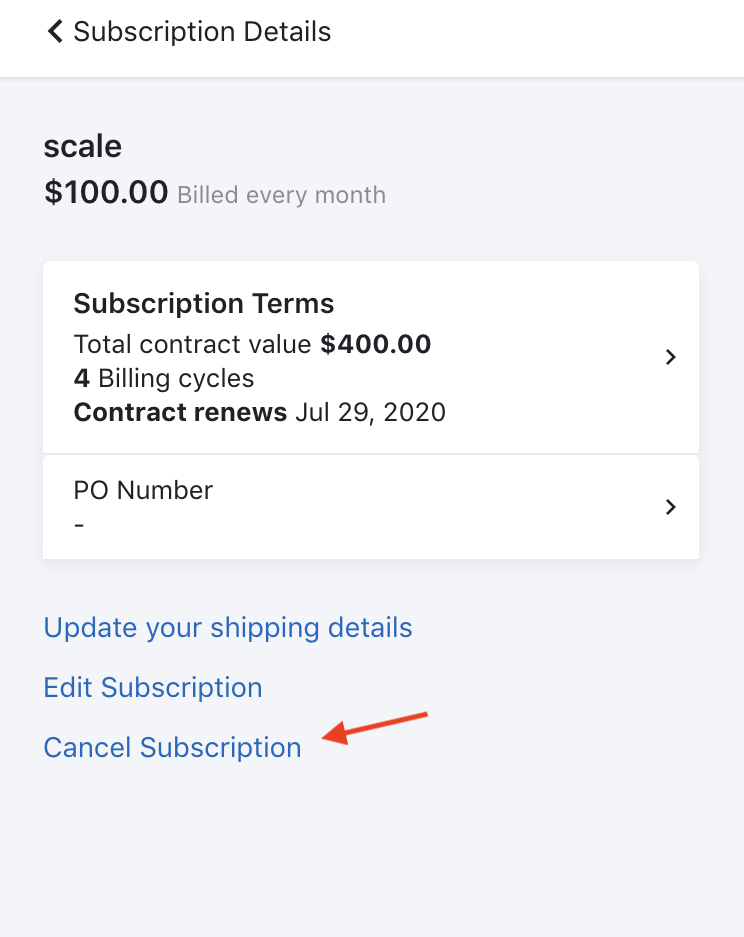Click the back chevron icon in header
Image resolution: width=744 pixels, height=937 pixels.
55,32
